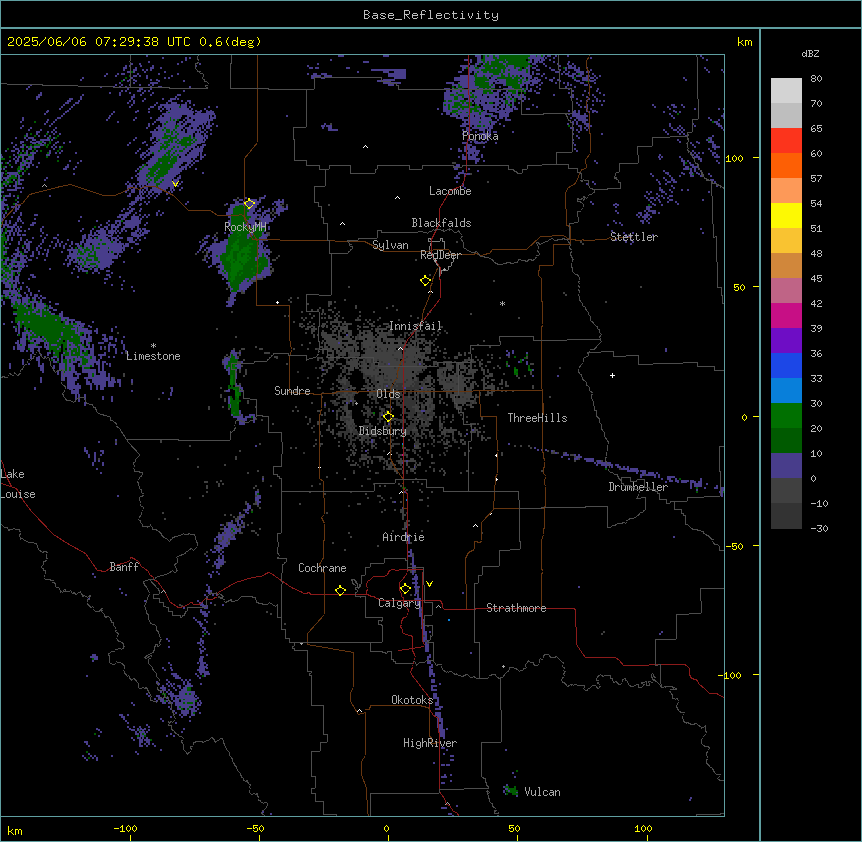862x842 pixels.
Task: Click the Cochrane label
Action: tap(322, 568)
